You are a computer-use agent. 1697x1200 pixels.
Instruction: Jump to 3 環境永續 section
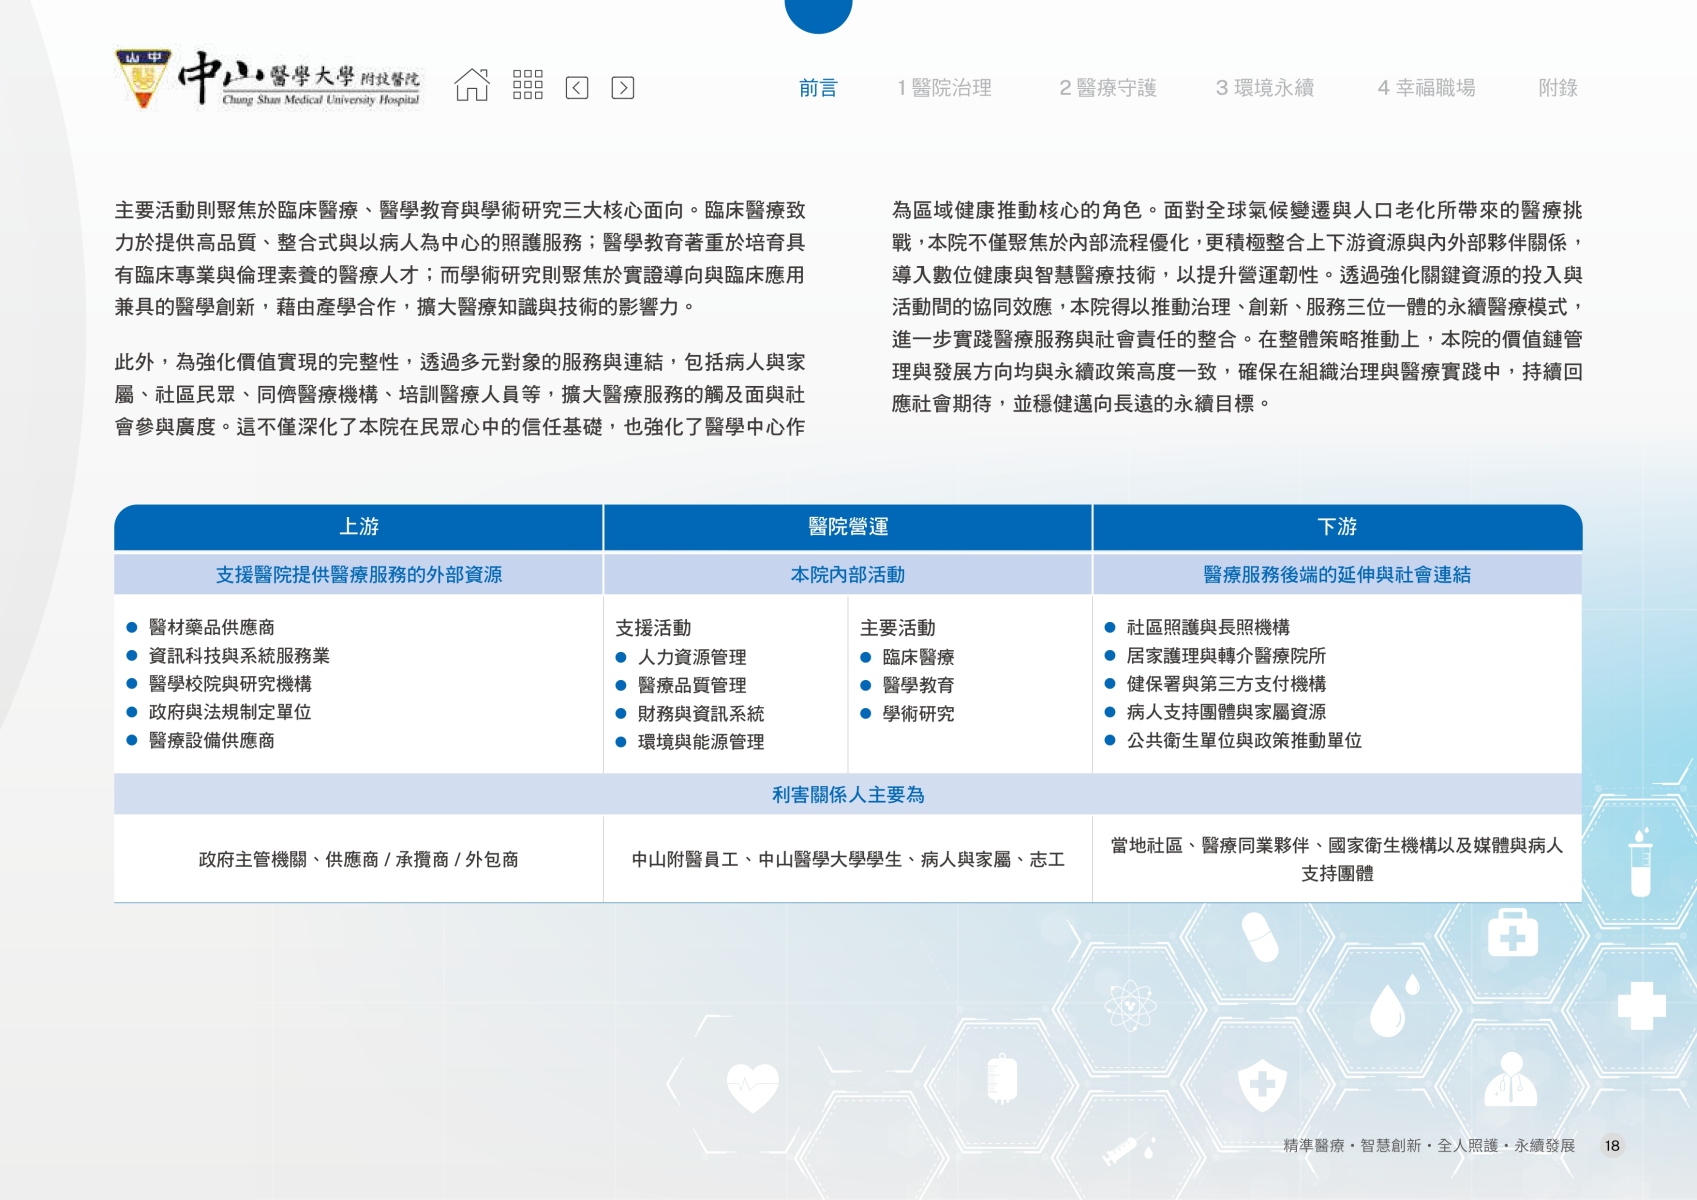pyautogui.click(x=1264, y=88)
